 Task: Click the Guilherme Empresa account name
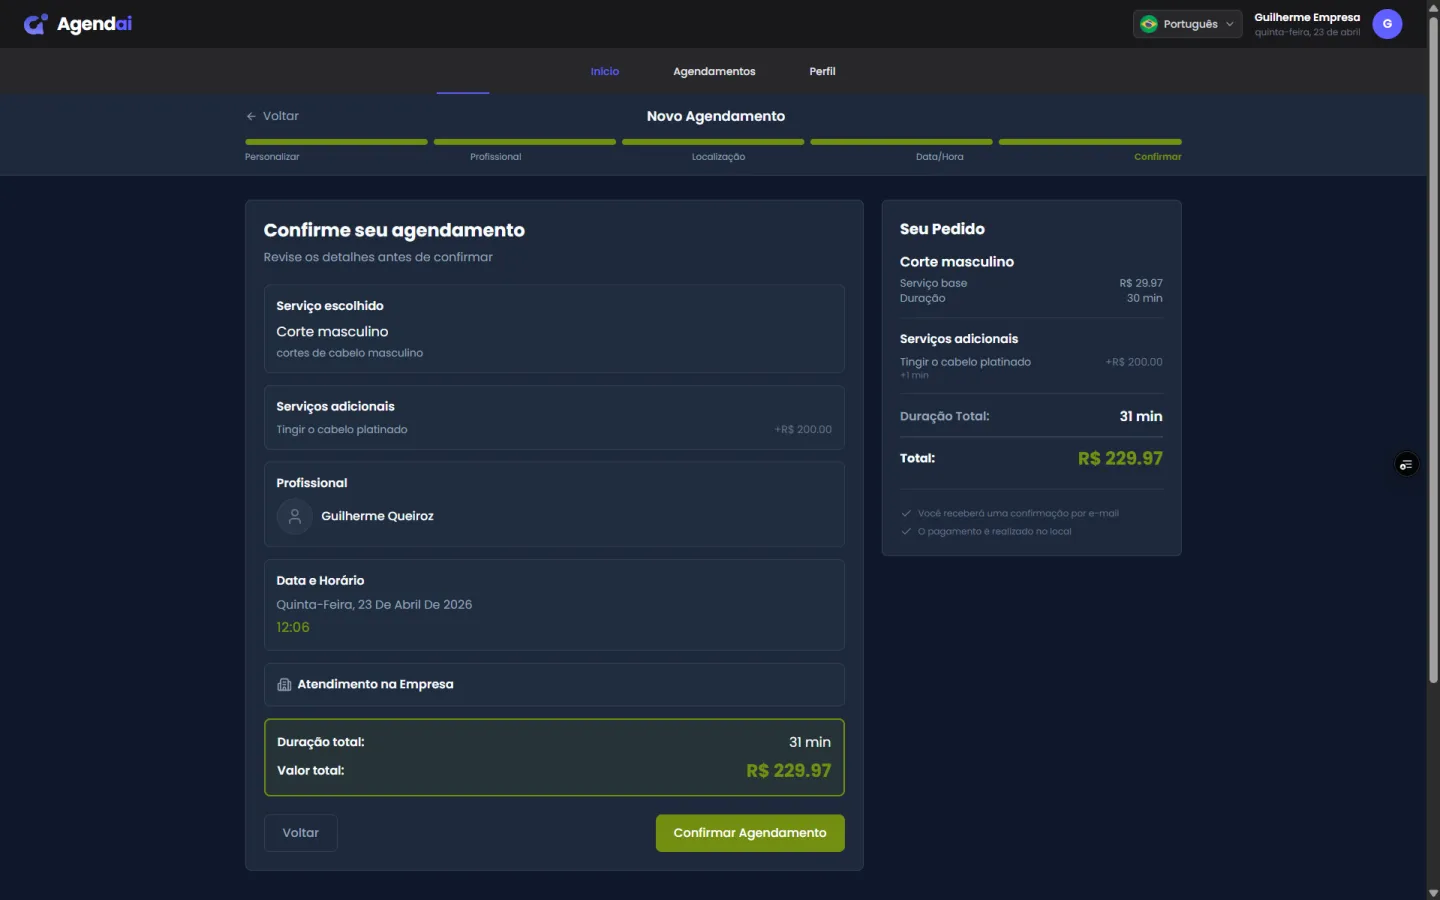(1307, 17)
